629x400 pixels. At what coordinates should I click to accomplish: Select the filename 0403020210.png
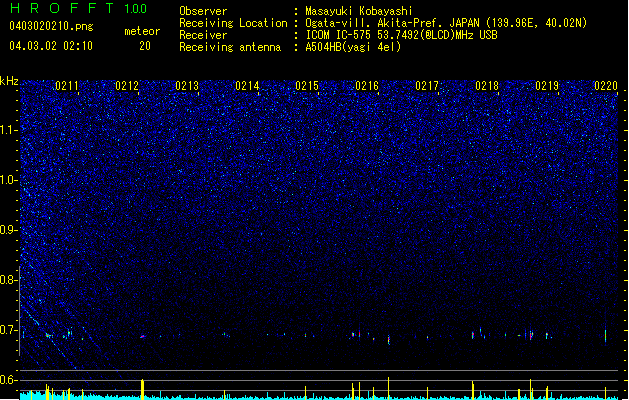coord(51,26)
